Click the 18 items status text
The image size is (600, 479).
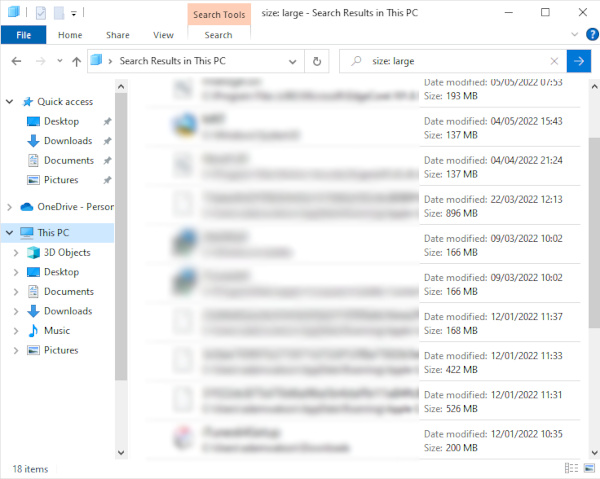point(30,469)
